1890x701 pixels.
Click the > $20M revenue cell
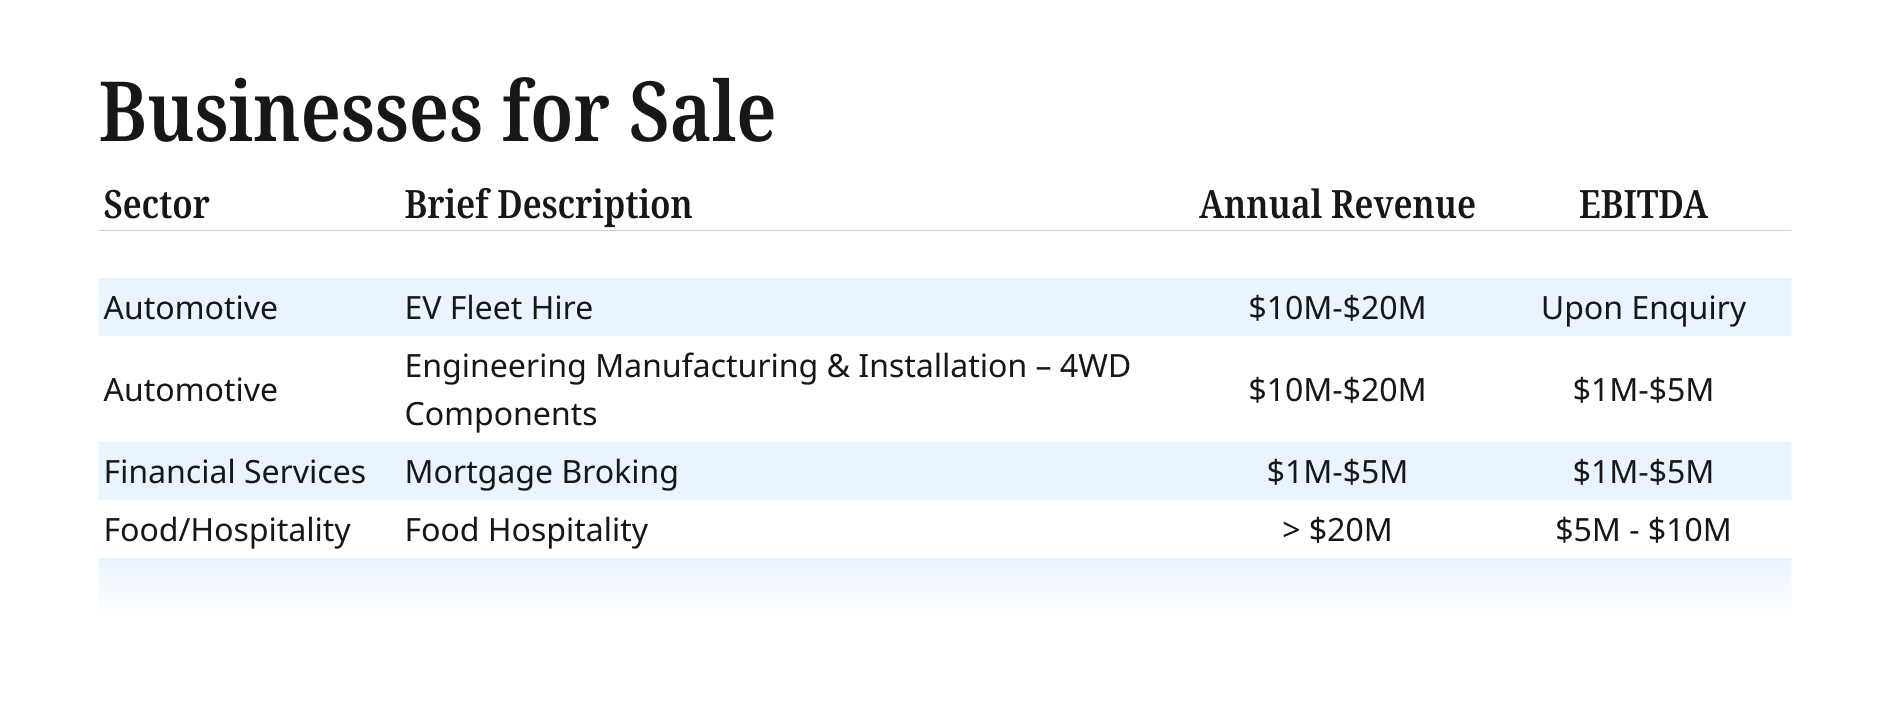pyautogui.click(x=1336, y=530)
